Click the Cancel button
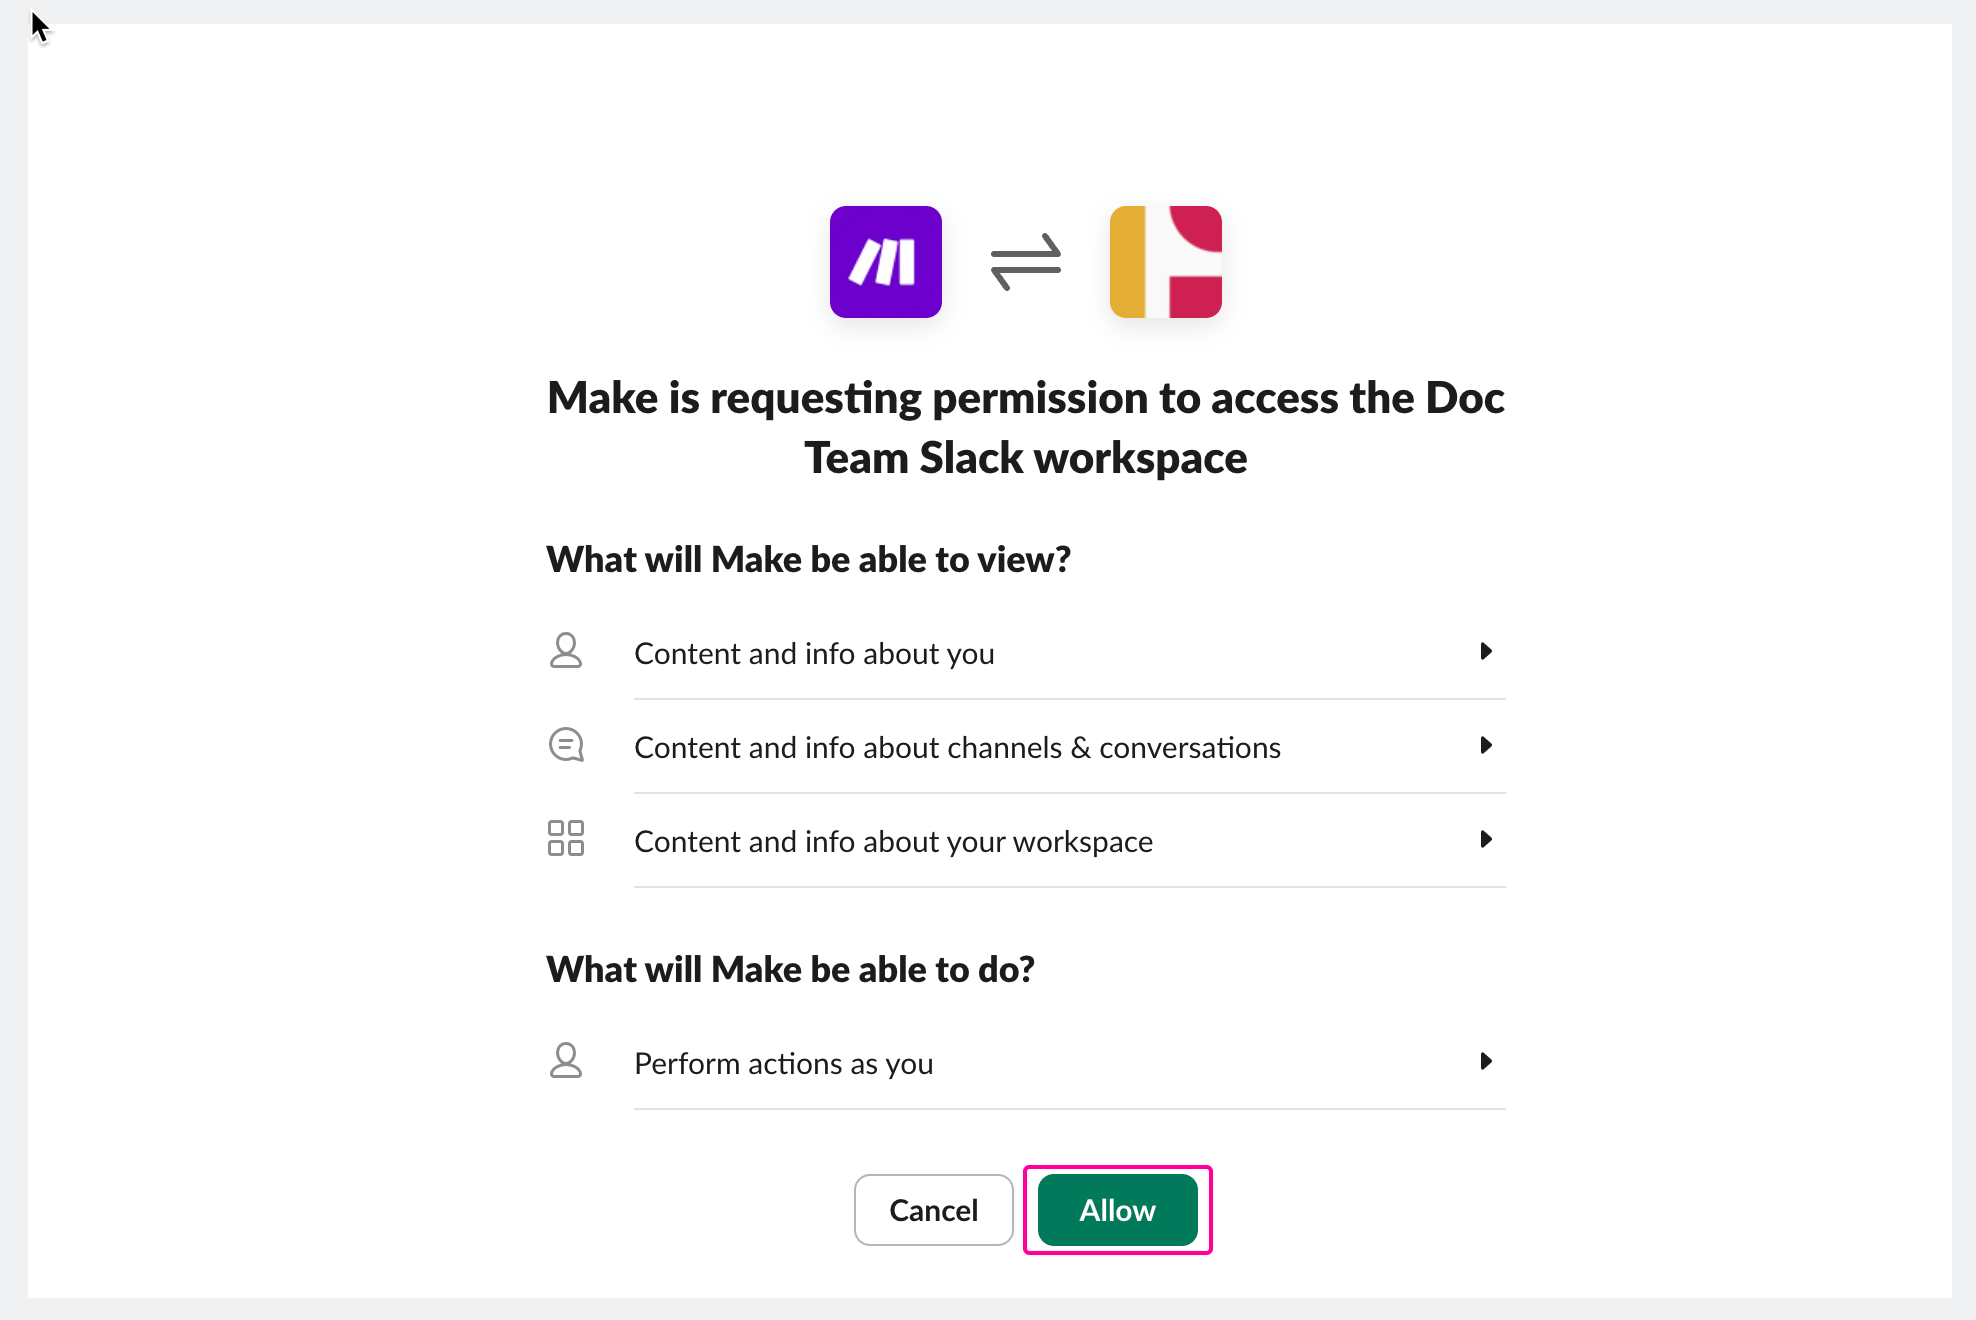The height and width of the screenshot is (1320, 1976). coord(934,1210)
